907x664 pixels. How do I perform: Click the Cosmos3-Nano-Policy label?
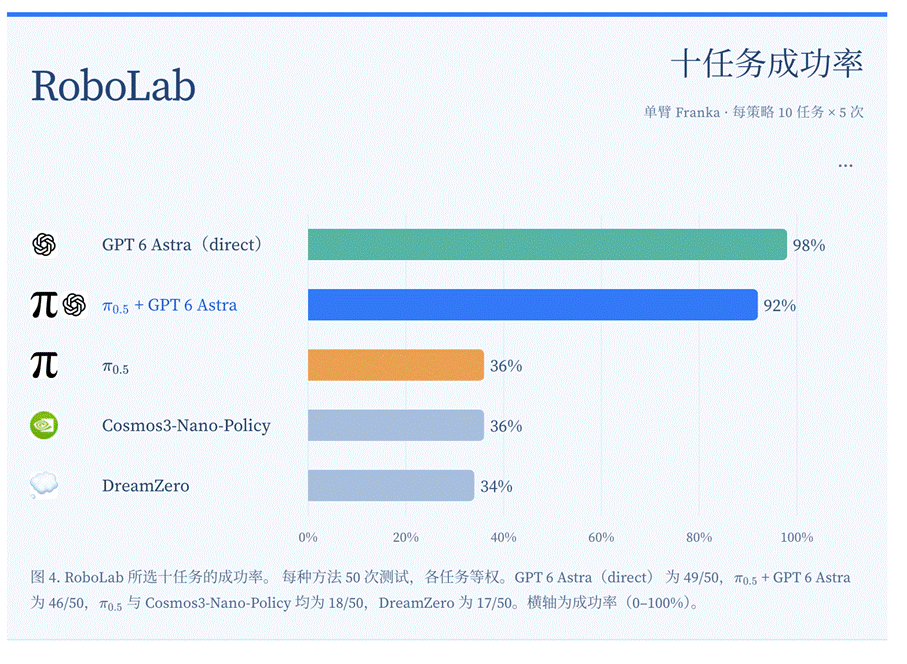pyautogui.click(x=186, y=426)
